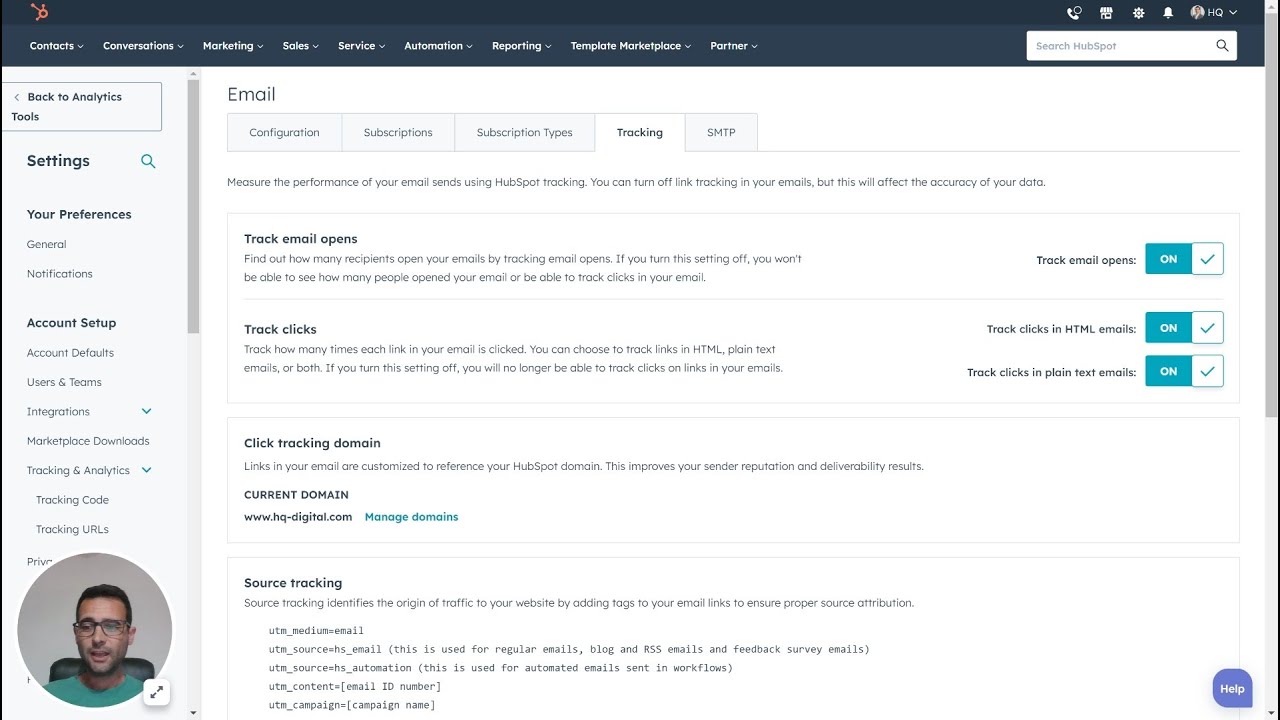Click Back to Analytics Tools button
The image size is (1280, 720).
(x=82, y=106)
